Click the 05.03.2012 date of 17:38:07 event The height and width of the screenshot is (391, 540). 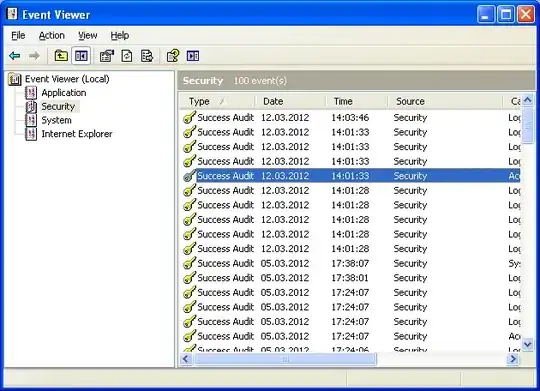tap(285, 263)
